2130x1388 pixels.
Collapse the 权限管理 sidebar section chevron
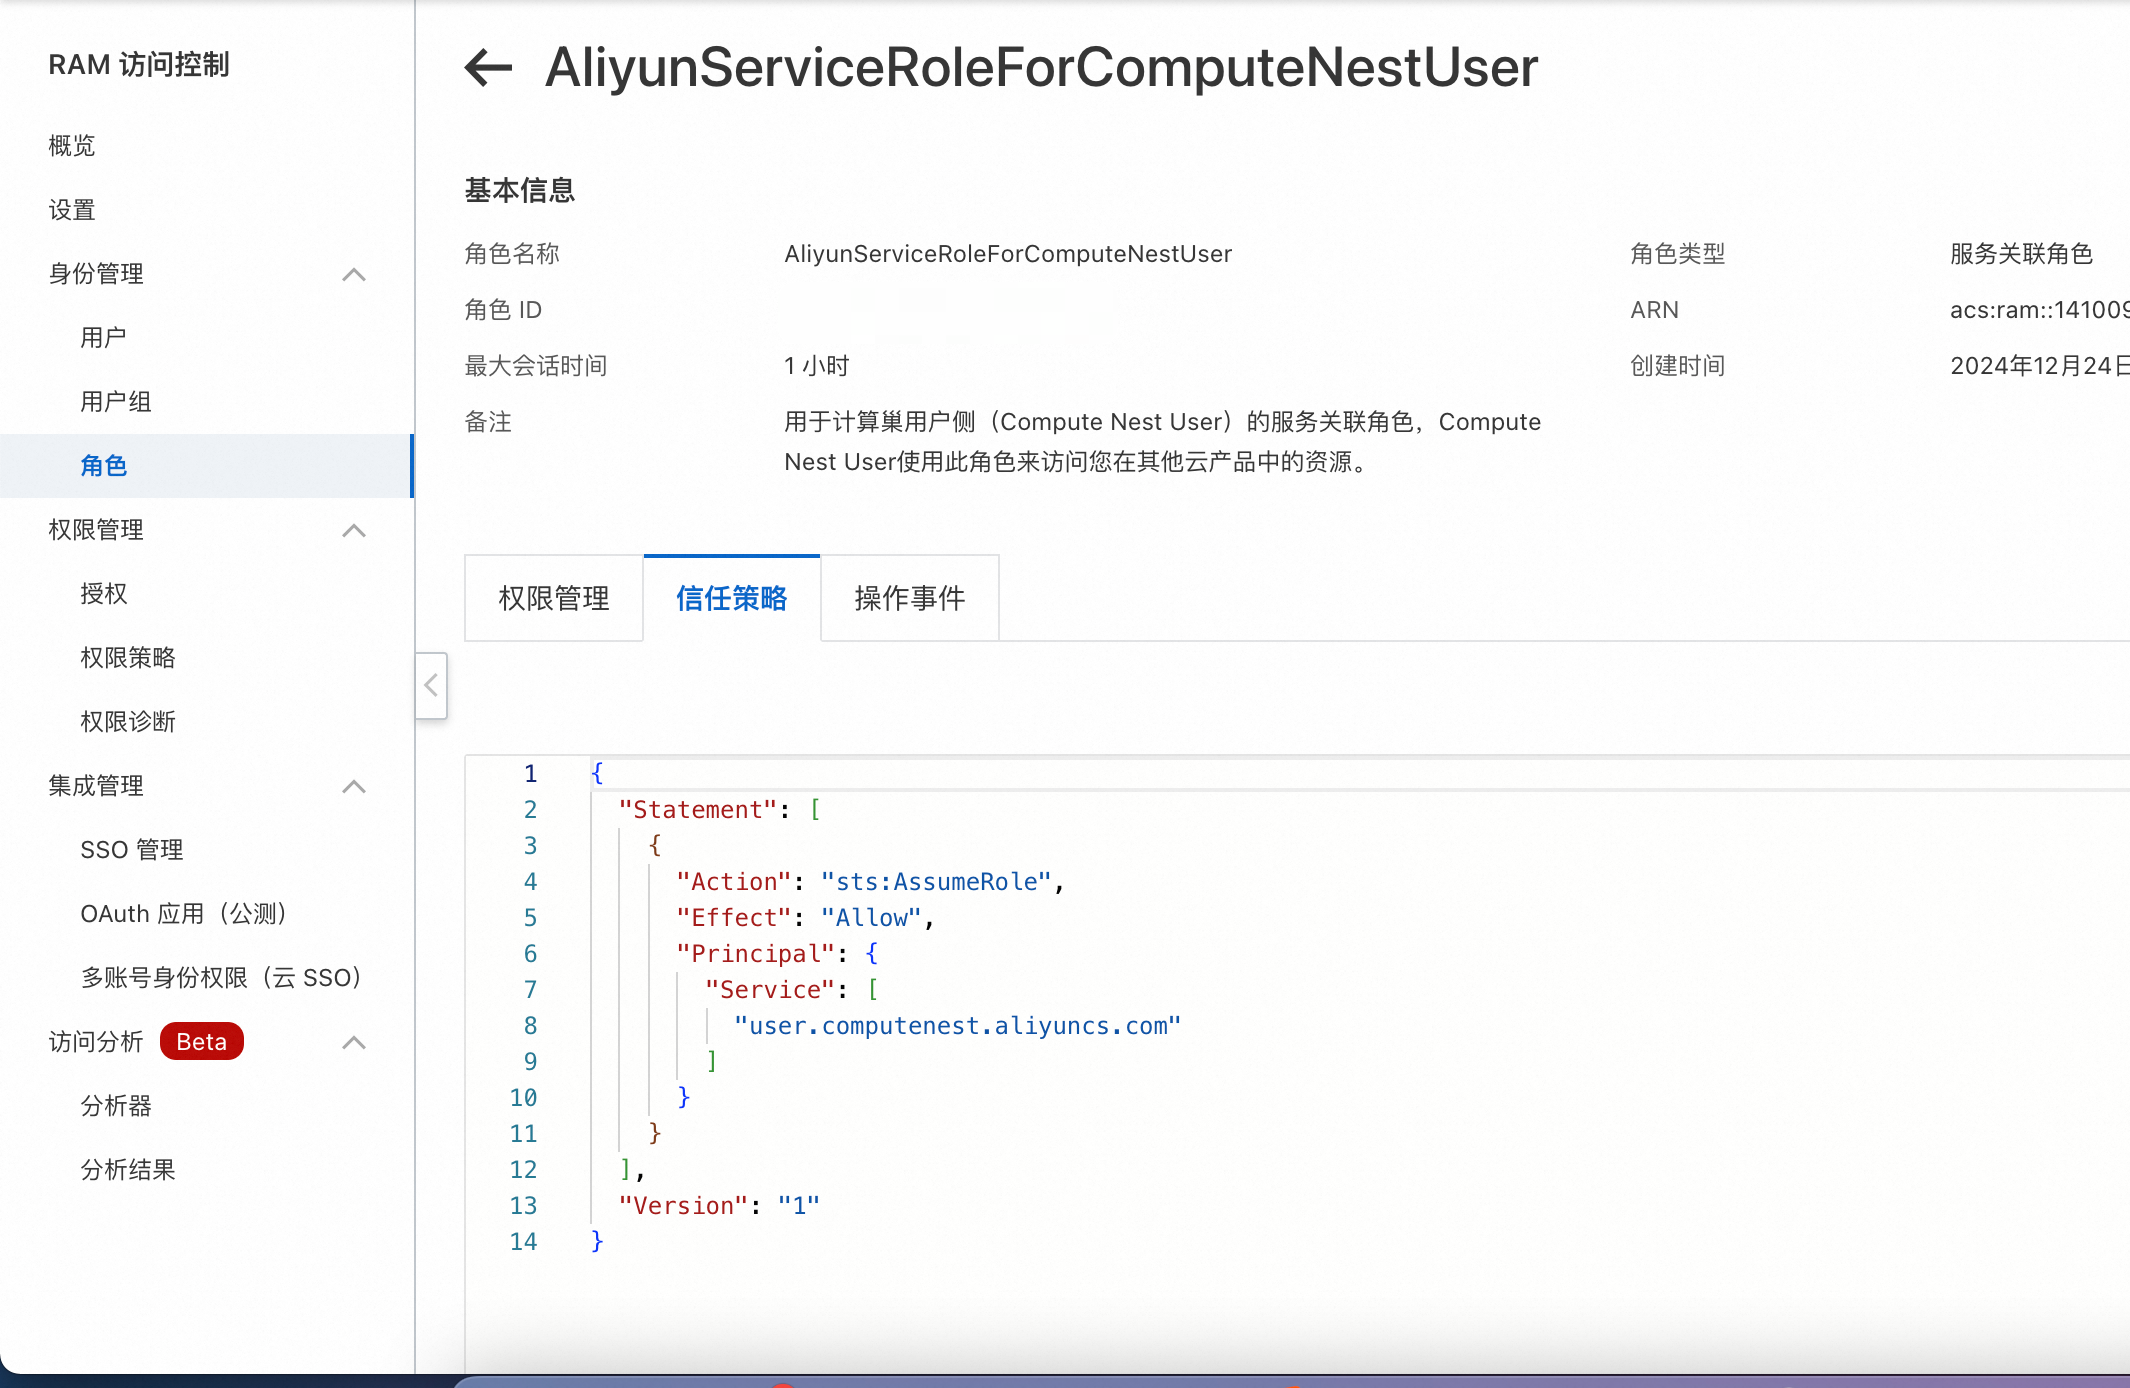(x=354, y=530)
